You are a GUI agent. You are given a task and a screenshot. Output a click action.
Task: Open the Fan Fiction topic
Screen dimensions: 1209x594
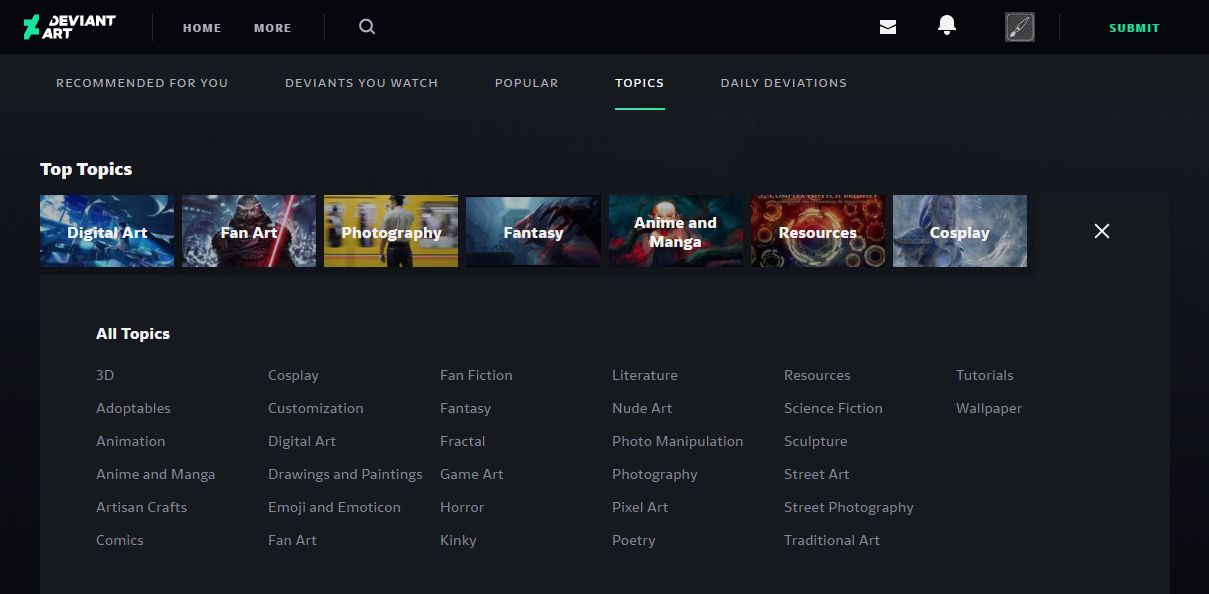pyautogui.click(x=476, y=375)
